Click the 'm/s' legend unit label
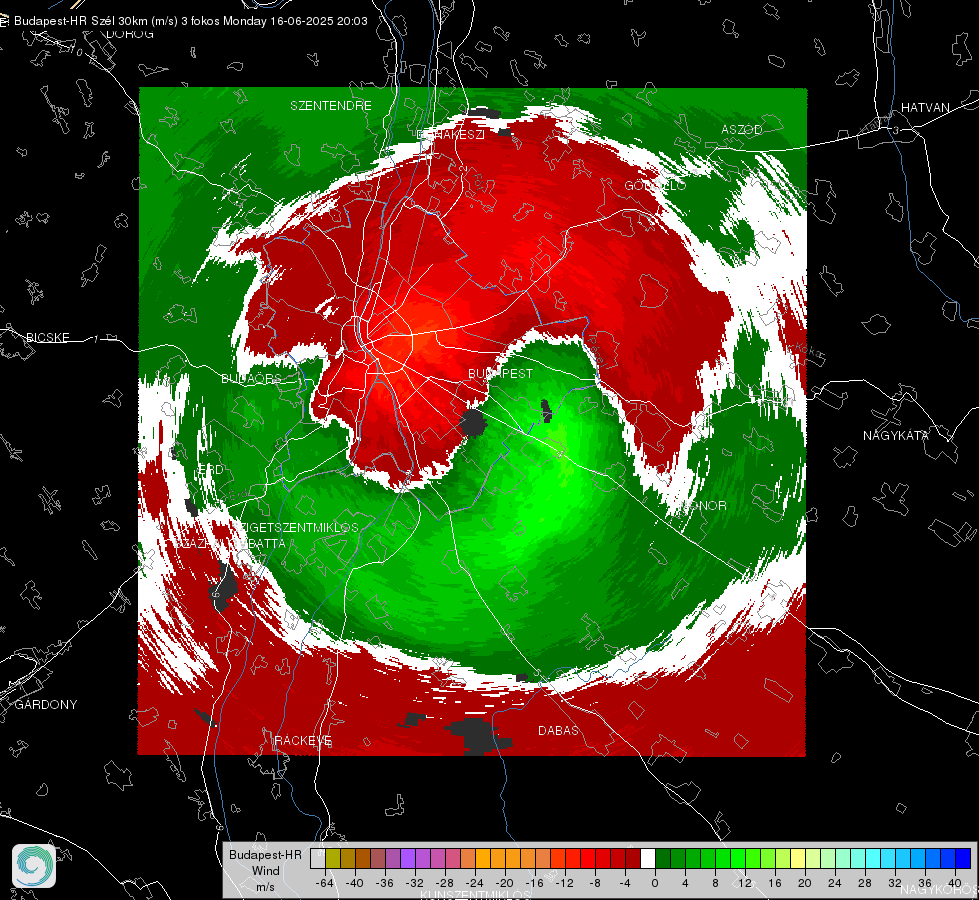 [x=265, y=887]
